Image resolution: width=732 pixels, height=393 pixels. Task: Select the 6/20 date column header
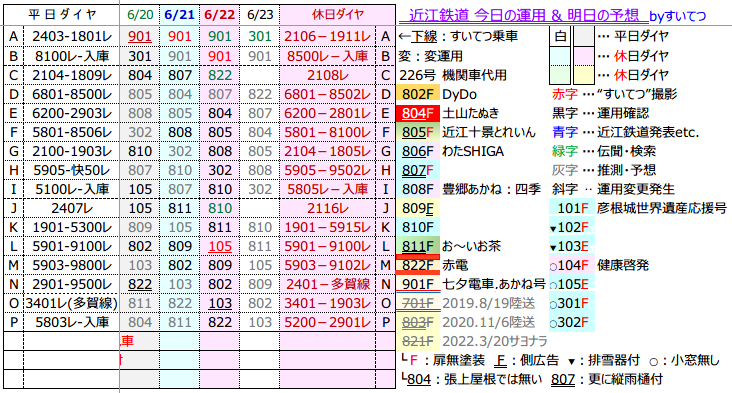(x=140, y=15)
